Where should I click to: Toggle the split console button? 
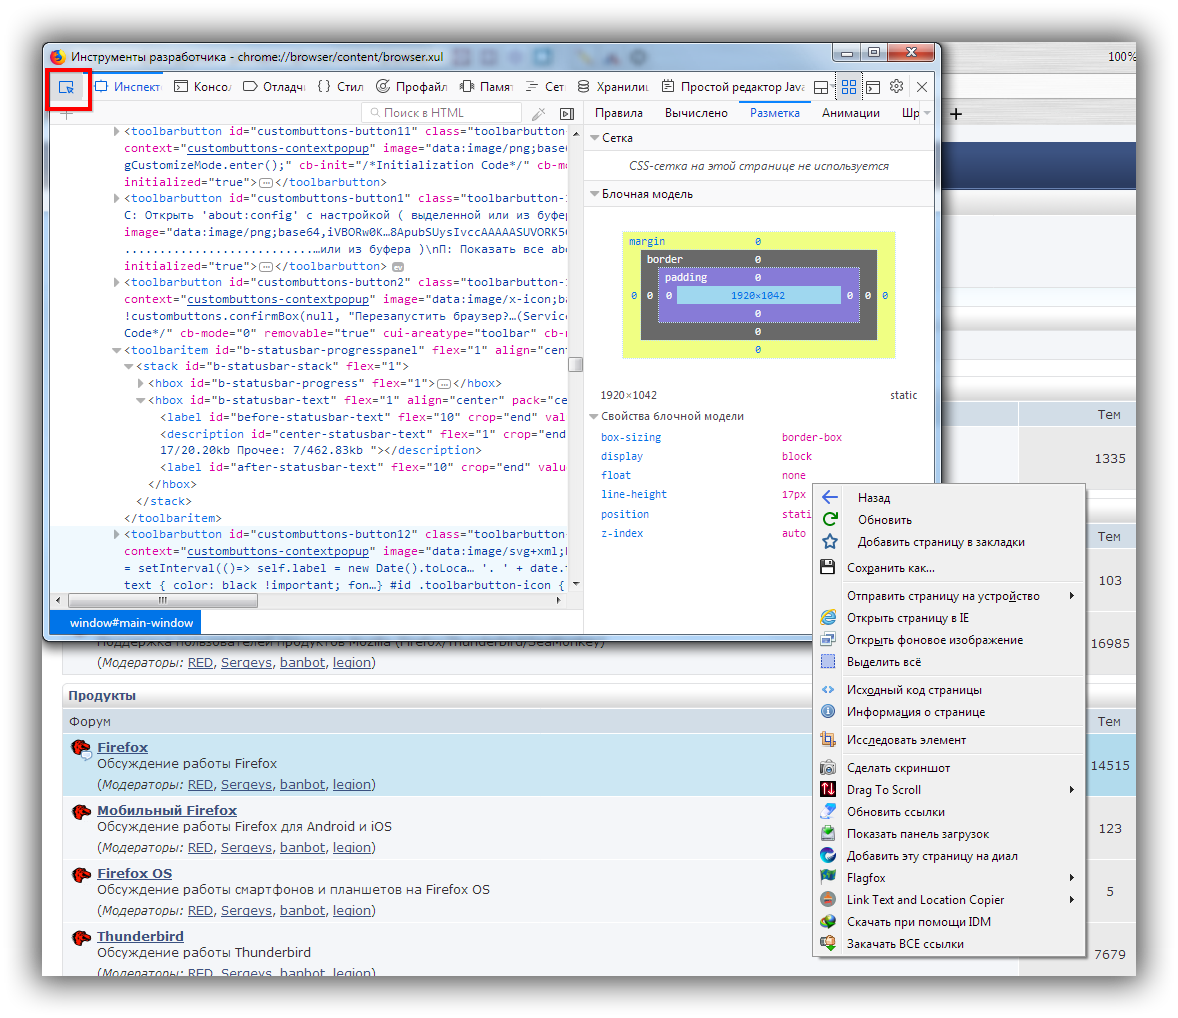[872, 87]
